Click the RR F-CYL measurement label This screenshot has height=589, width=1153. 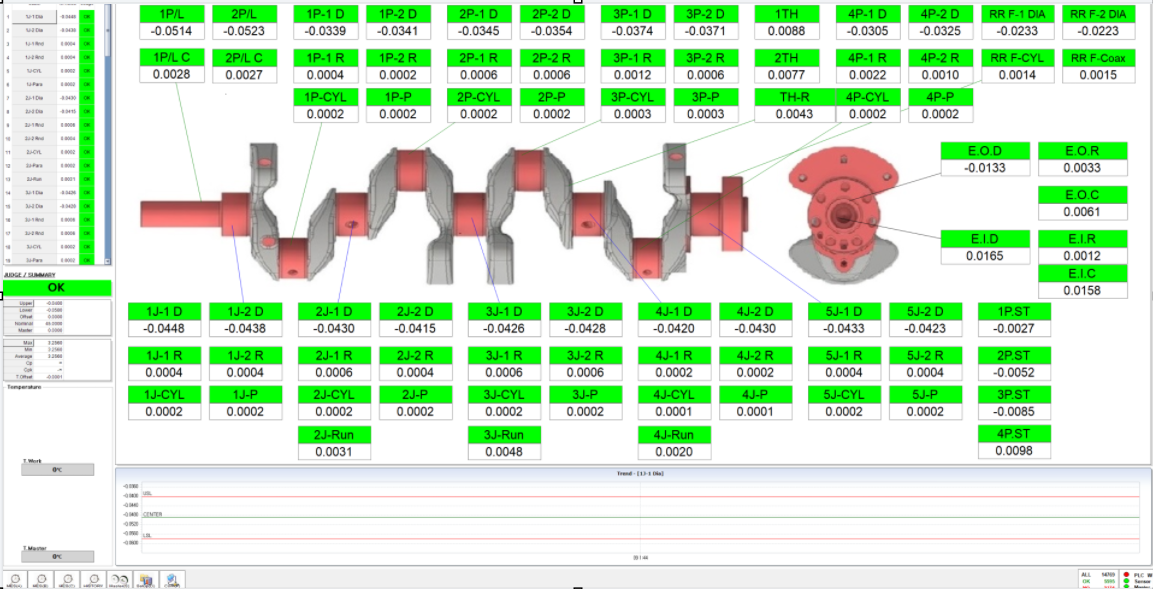[1016, 57]
